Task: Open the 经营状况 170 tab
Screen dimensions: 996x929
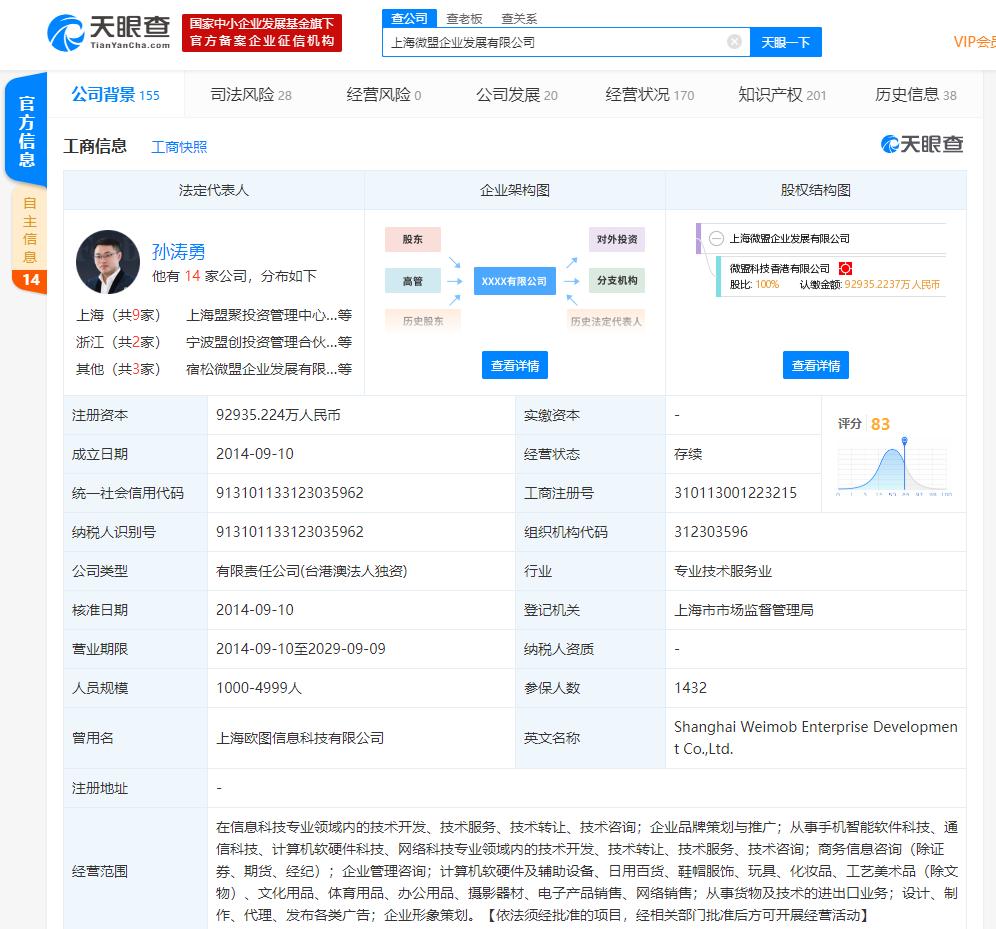Action: pyautogui.click(x=650, y=95)
